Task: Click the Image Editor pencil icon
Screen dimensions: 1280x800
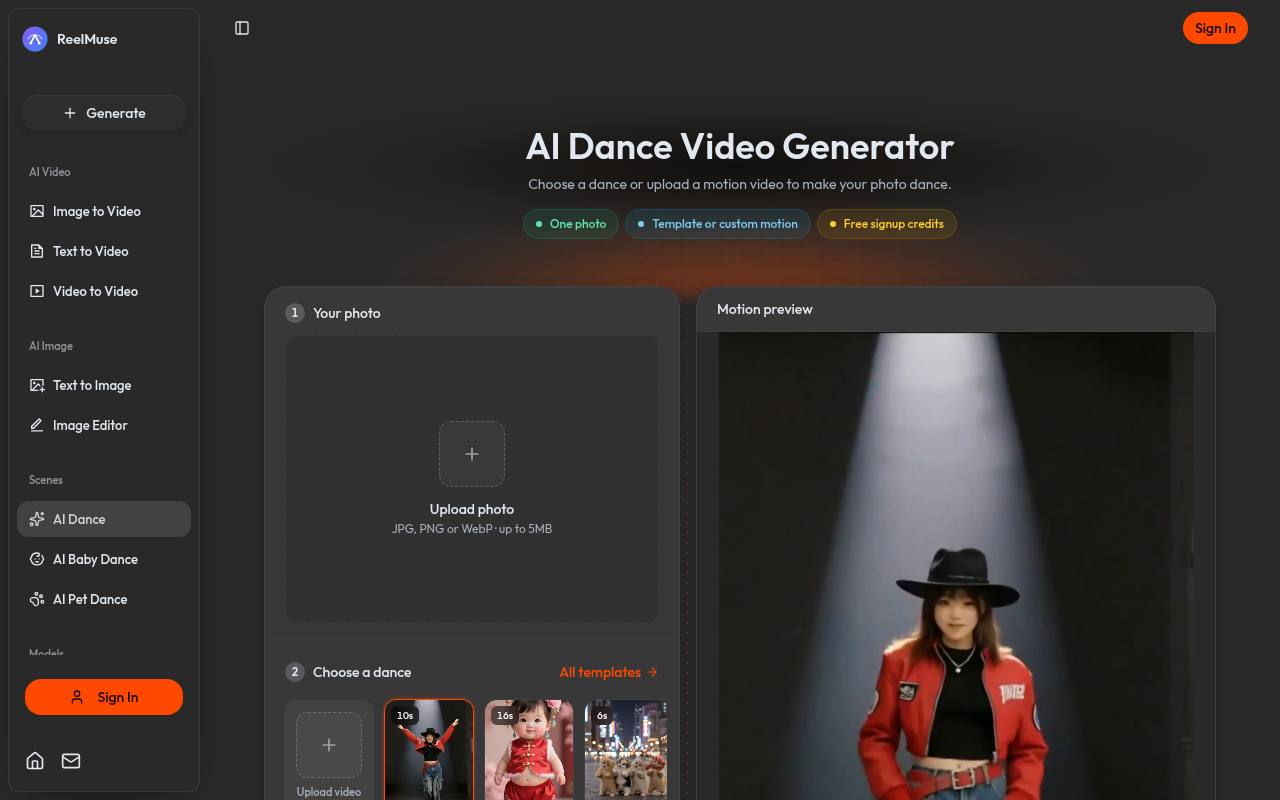Action: (37, 425)
